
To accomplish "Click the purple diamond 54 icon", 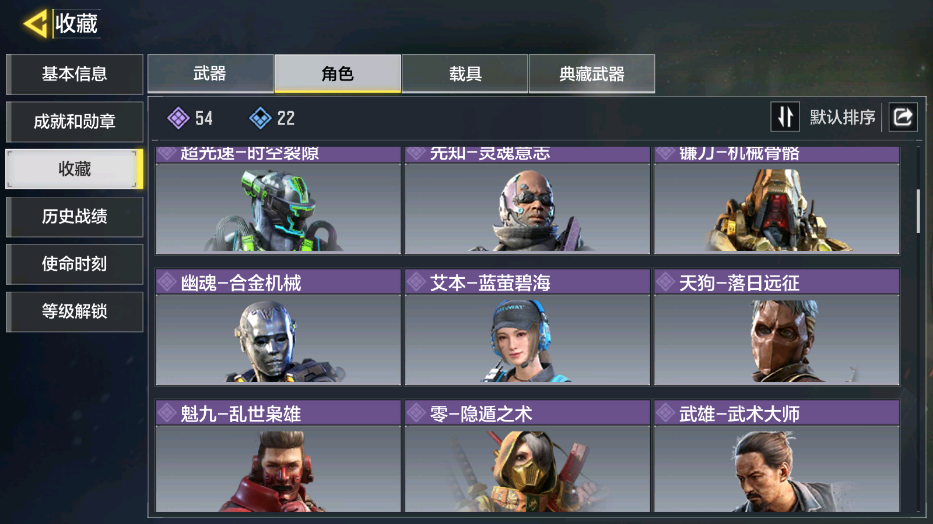I will 178,118.
